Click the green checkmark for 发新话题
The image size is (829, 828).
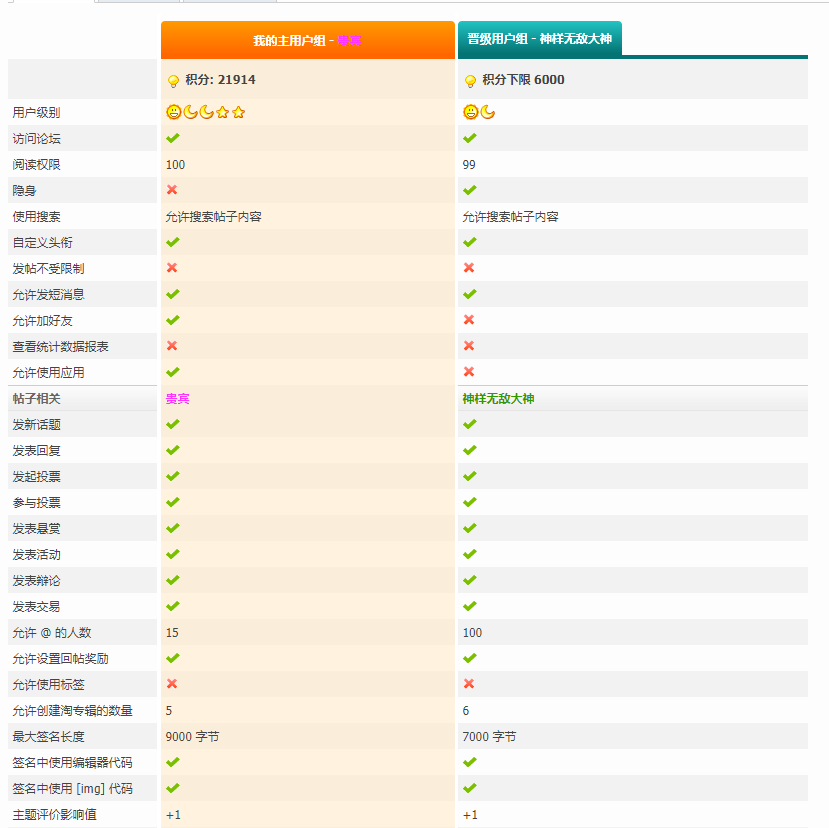(172, 424)
